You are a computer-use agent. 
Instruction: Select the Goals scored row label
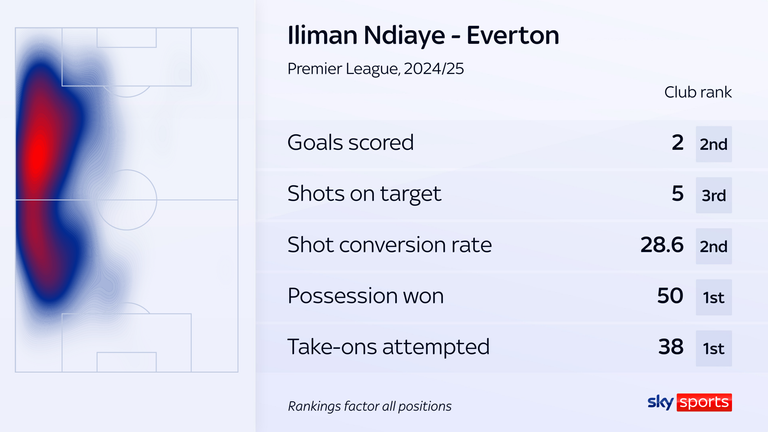click(x=350, y=143)
